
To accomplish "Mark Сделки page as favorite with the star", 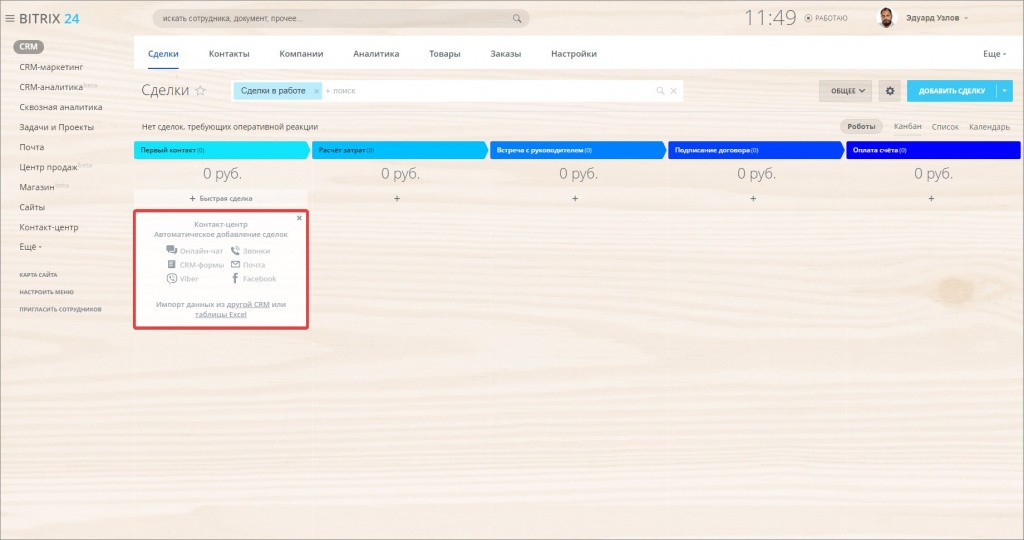I will [200, 91].
